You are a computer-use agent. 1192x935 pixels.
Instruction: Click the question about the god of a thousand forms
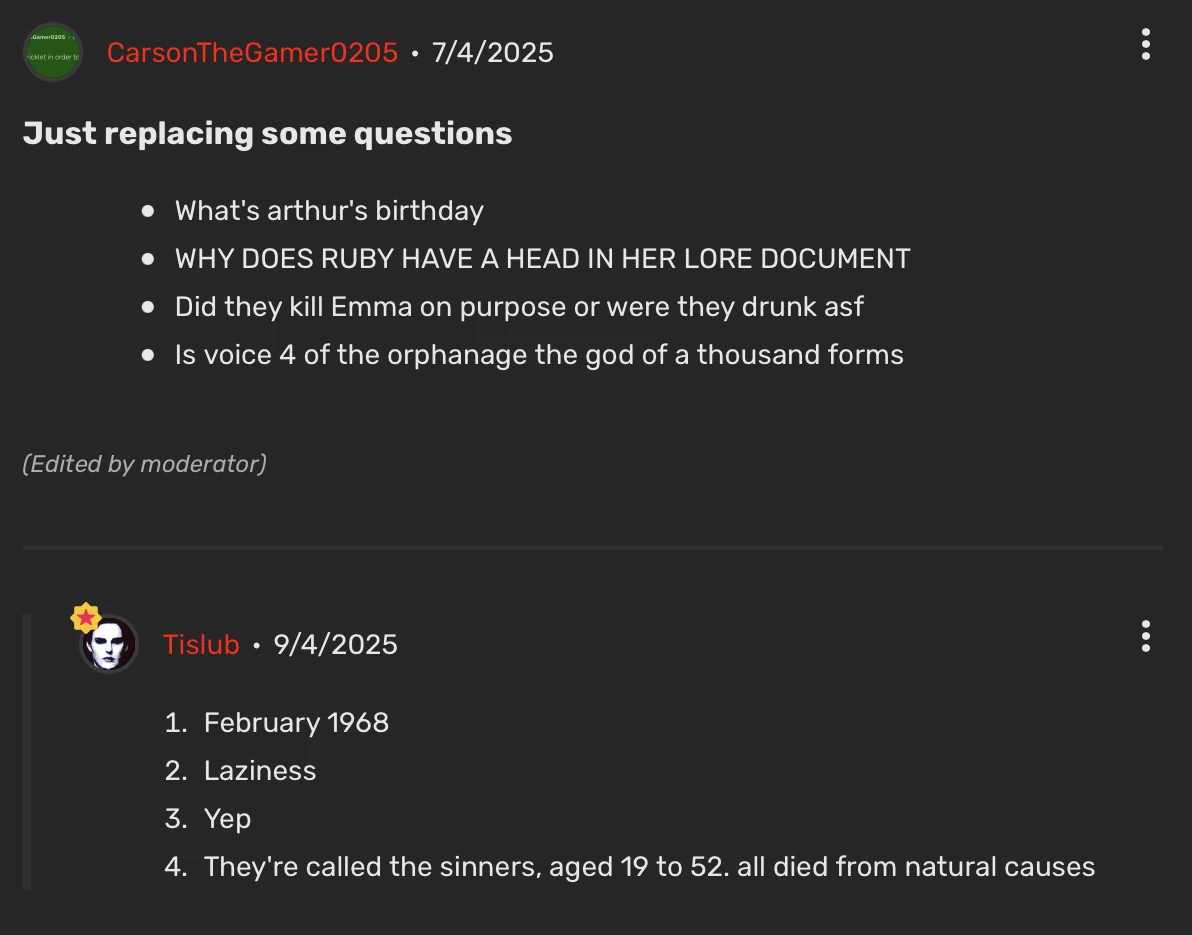pos(539,354)
